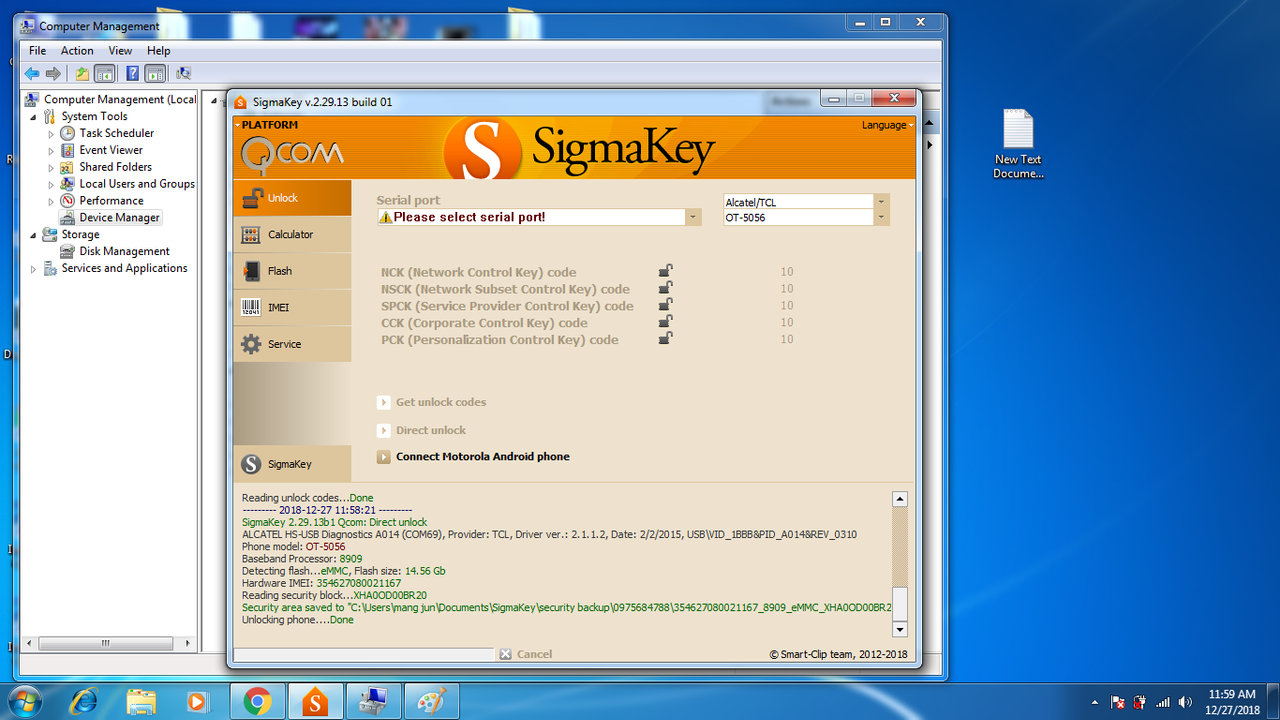Open the Alcatel/TCL brand dropdown
This screenshot has height=720, width=1280.
tap(880, 200)
